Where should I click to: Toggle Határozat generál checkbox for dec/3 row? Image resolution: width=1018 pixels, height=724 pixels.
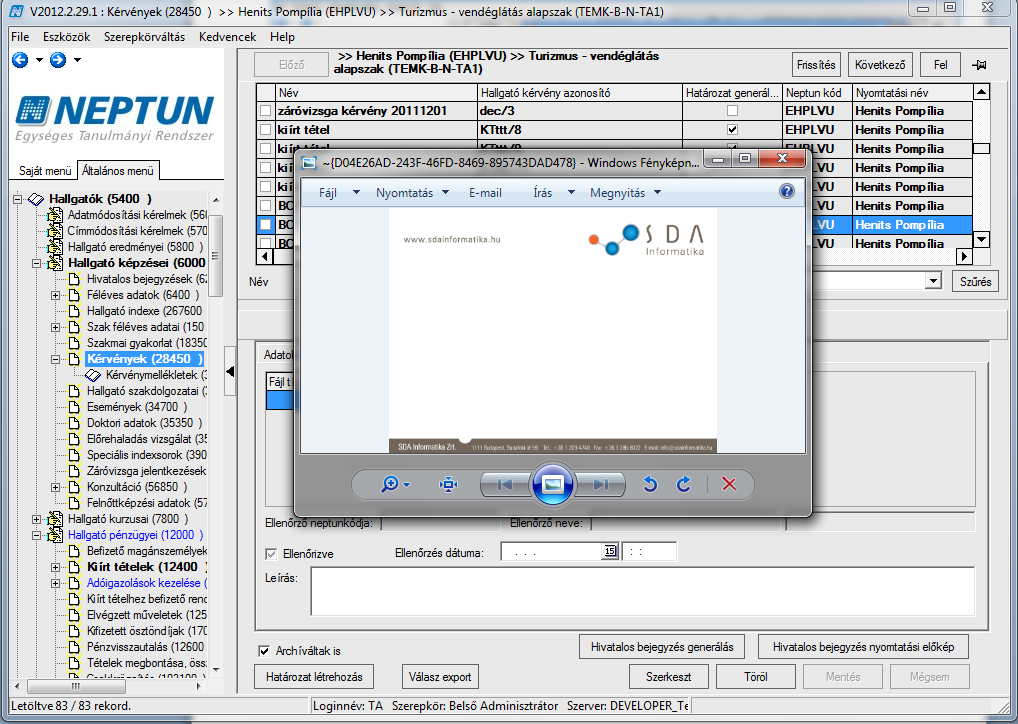click(732, 111)
